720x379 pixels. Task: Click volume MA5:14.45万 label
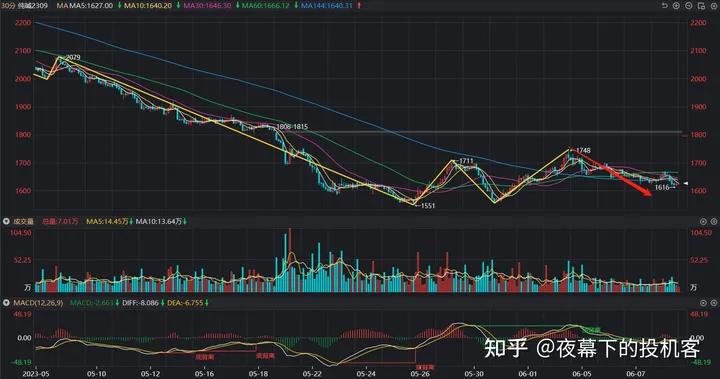point(107,221)
